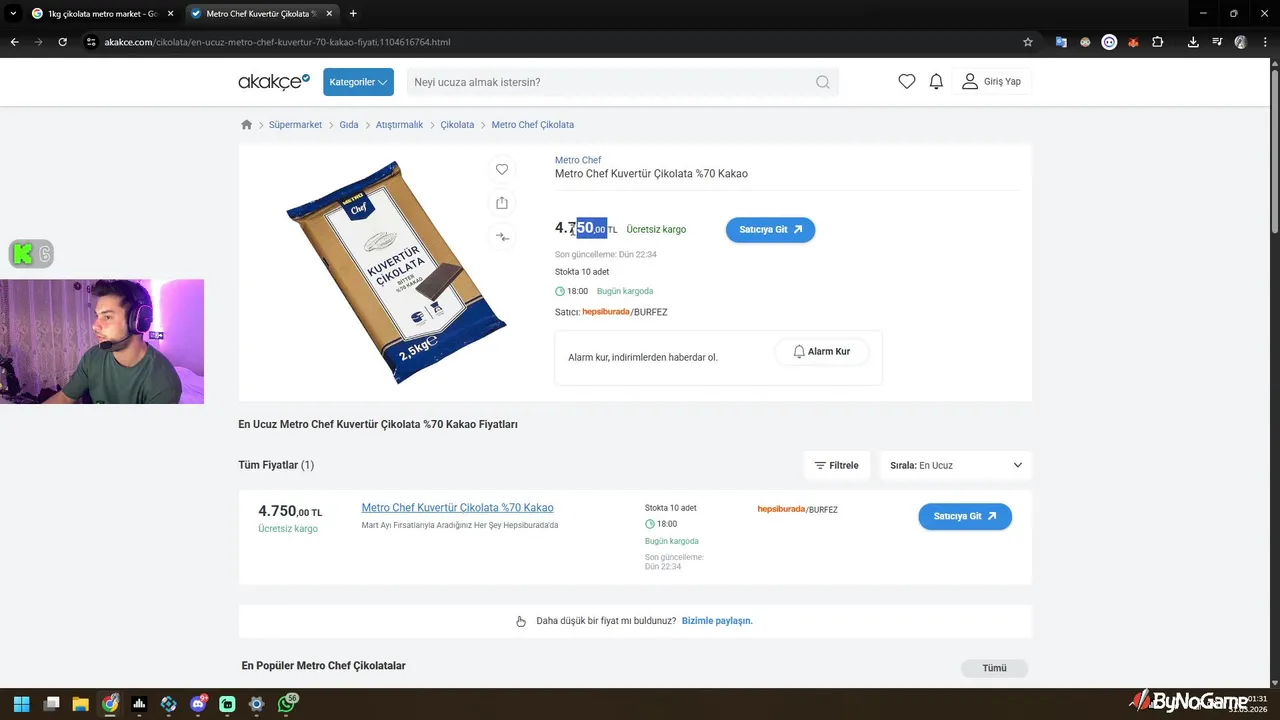This screenshot has height=720, width=1280.
Task: Open notifications bell icon in header
Action: tap(936, 82)
